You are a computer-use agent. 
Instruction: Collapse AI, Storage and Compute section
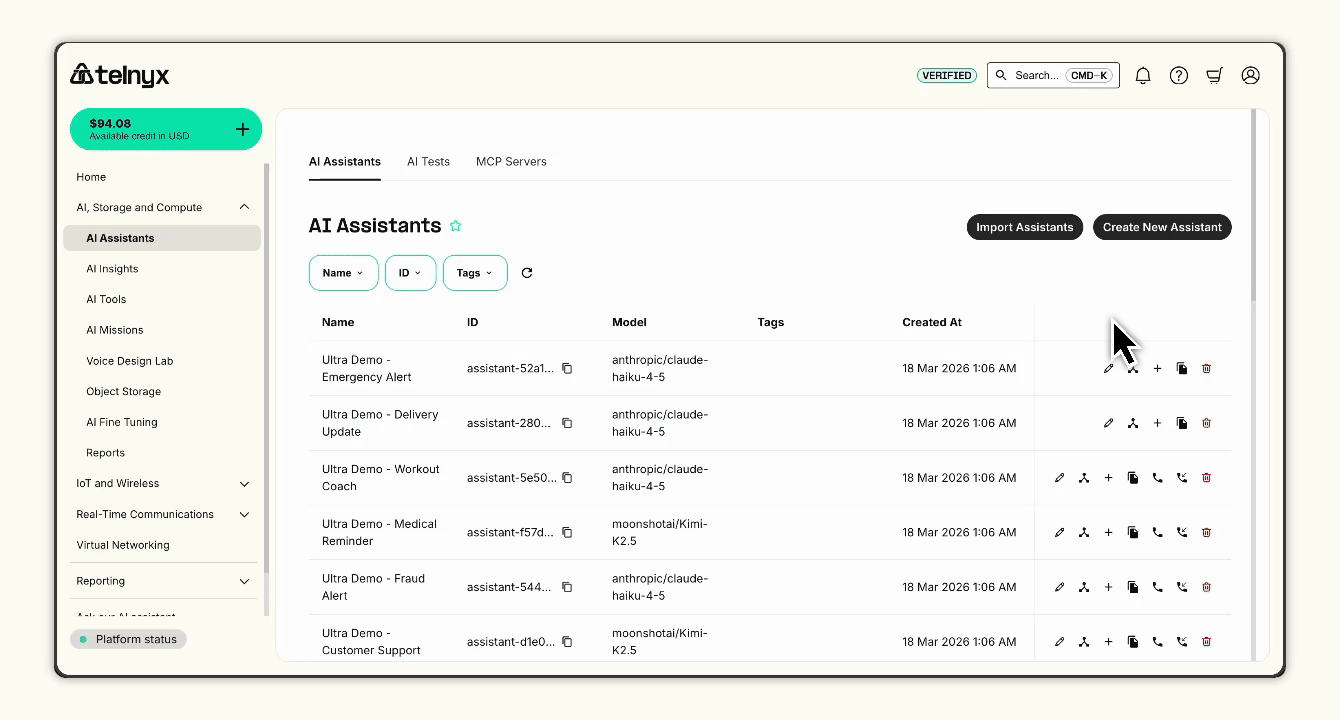(x=244, y=207)
